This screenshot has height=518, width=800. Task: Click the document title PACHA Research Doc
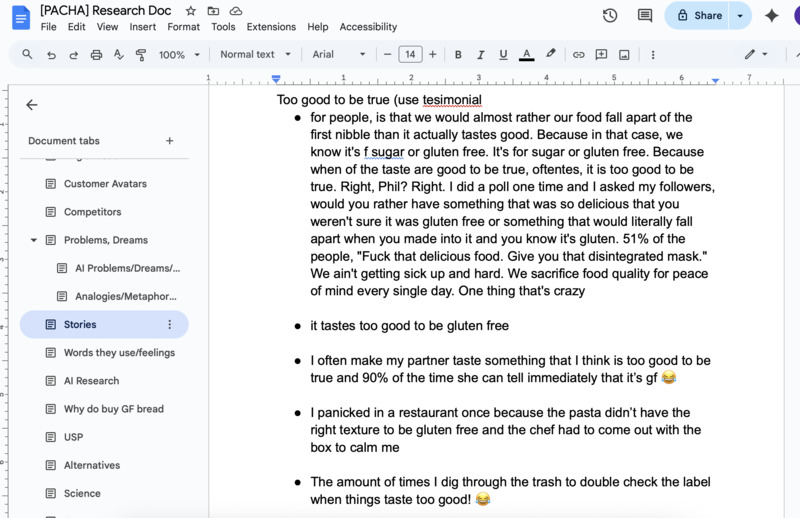(x=106, y=10)
